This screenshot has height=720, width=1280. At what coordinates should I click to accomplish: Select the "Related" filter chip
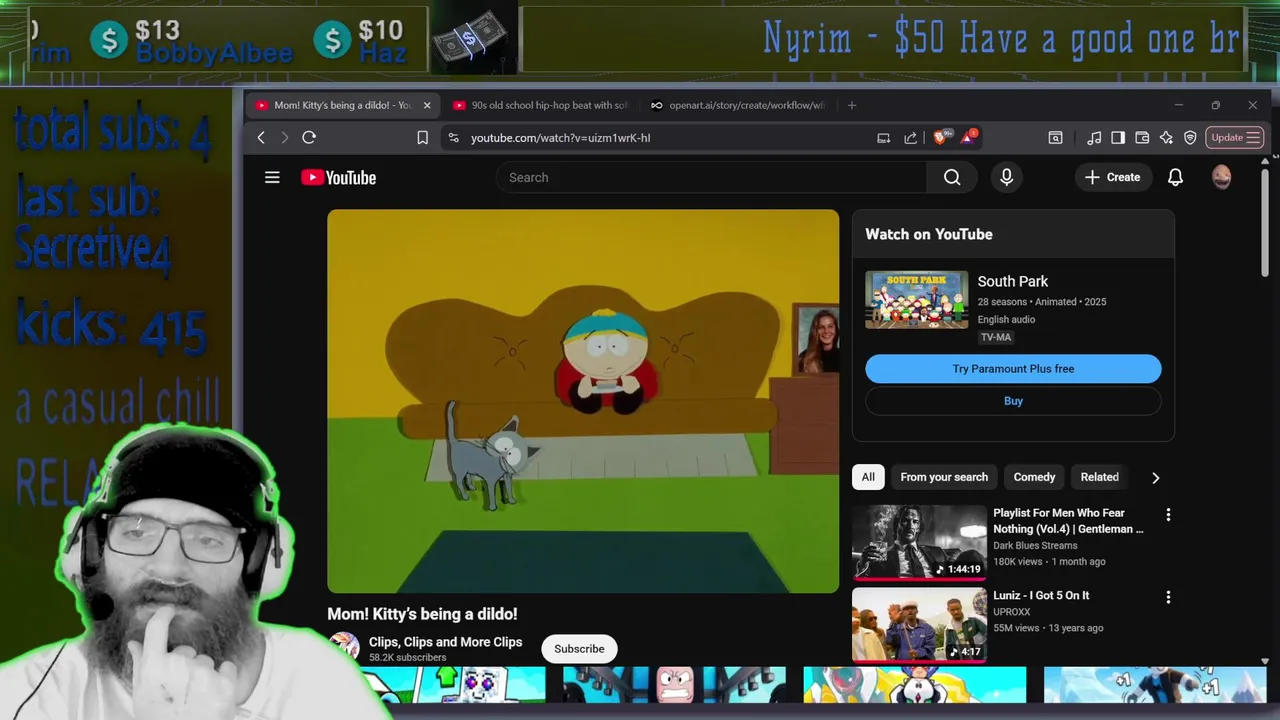pos(1099,477)
